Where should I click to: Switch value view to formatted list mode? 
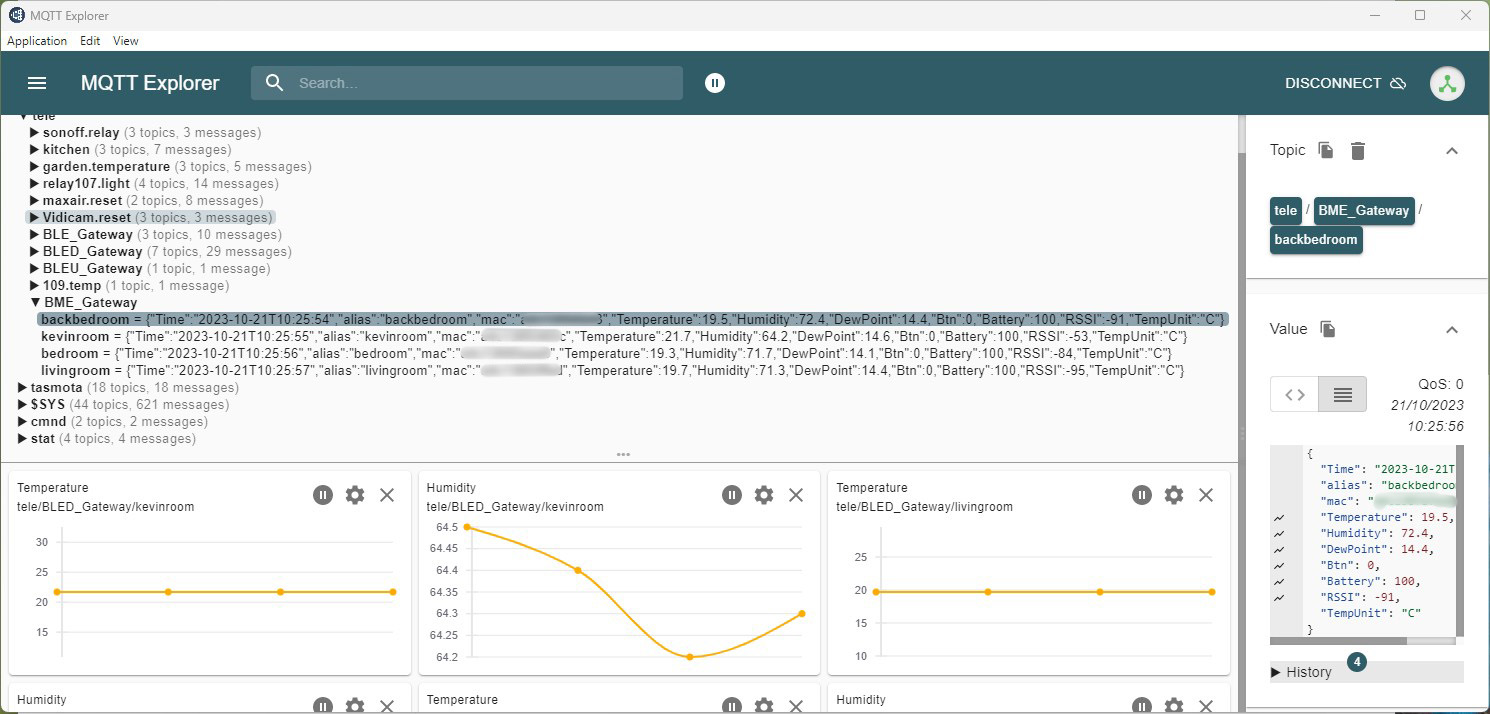(1342, 394)
